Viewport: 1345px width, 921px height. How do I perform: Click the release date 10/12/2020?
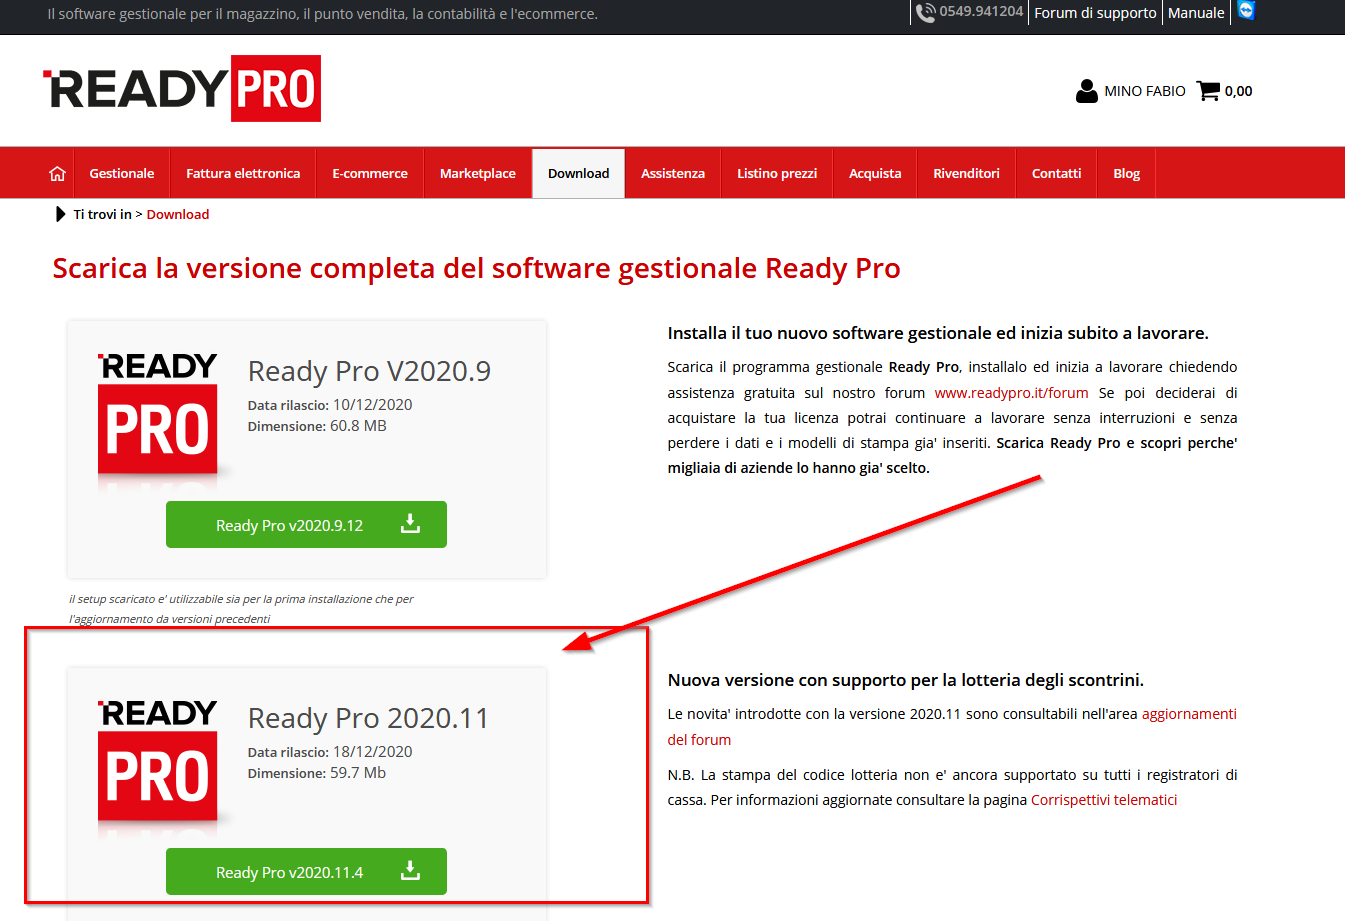[x=372, y=405]
